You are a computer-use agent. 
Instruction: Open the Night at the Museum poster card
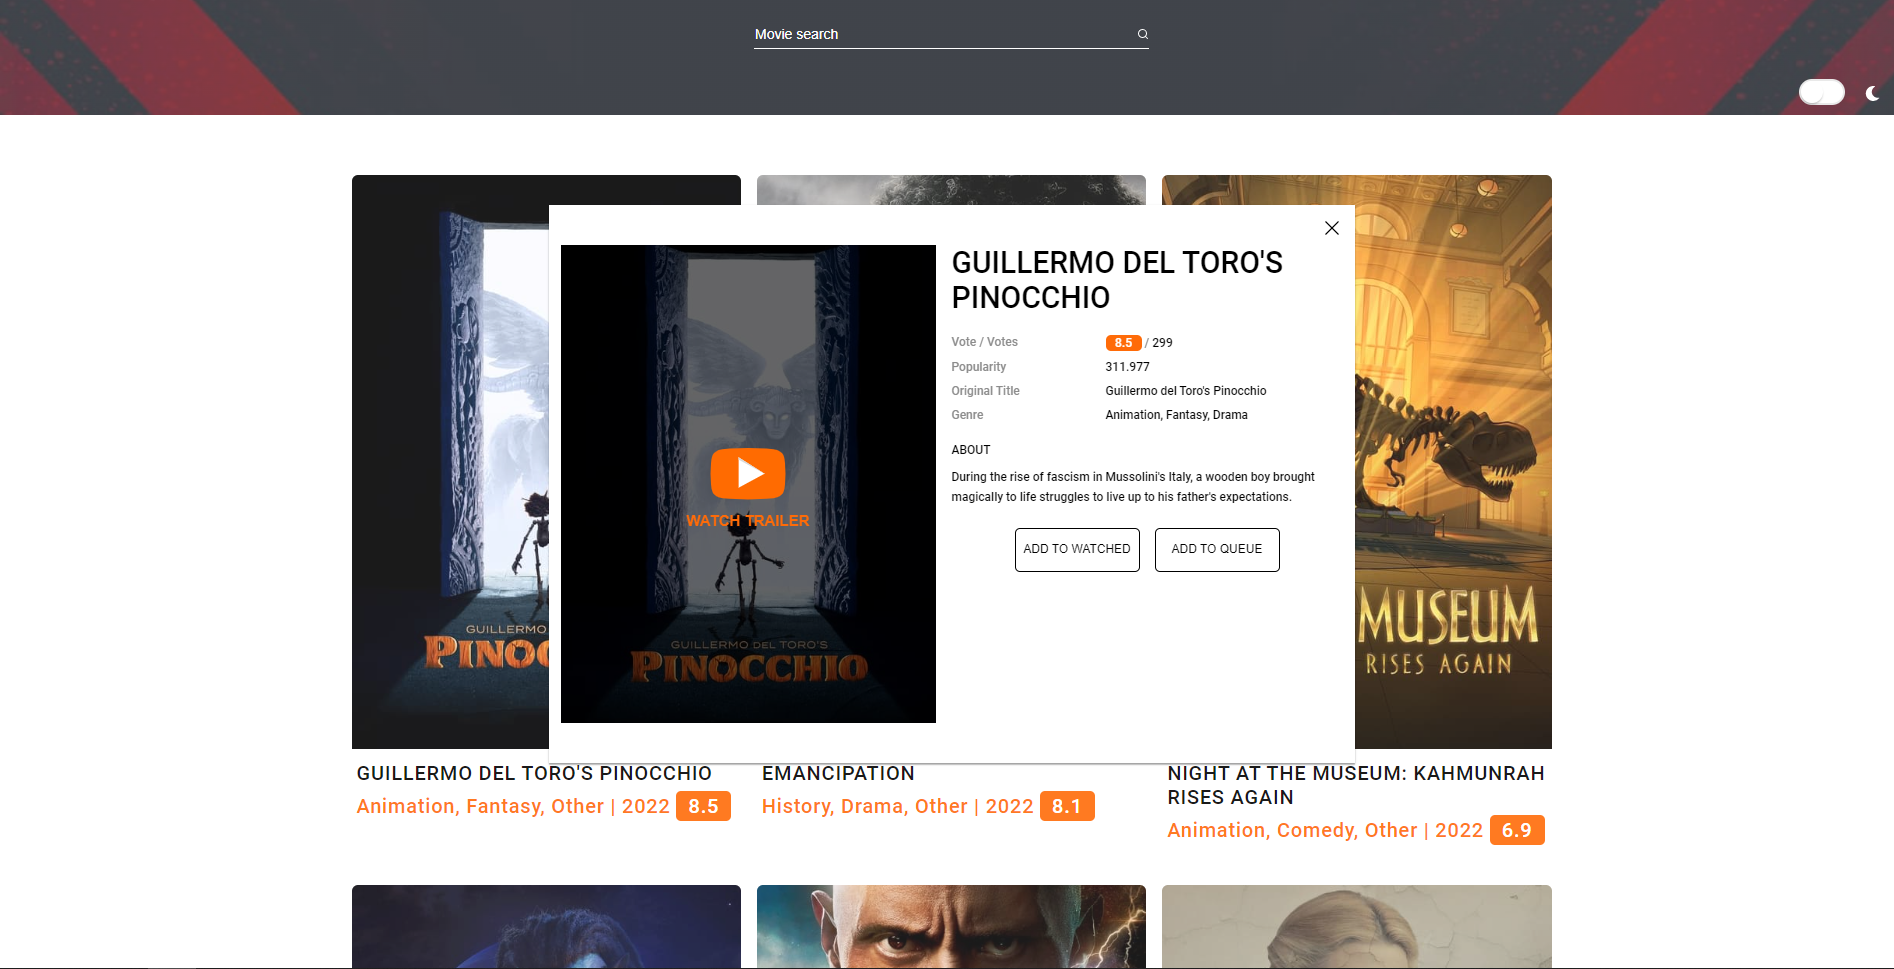click(1453, 462)
